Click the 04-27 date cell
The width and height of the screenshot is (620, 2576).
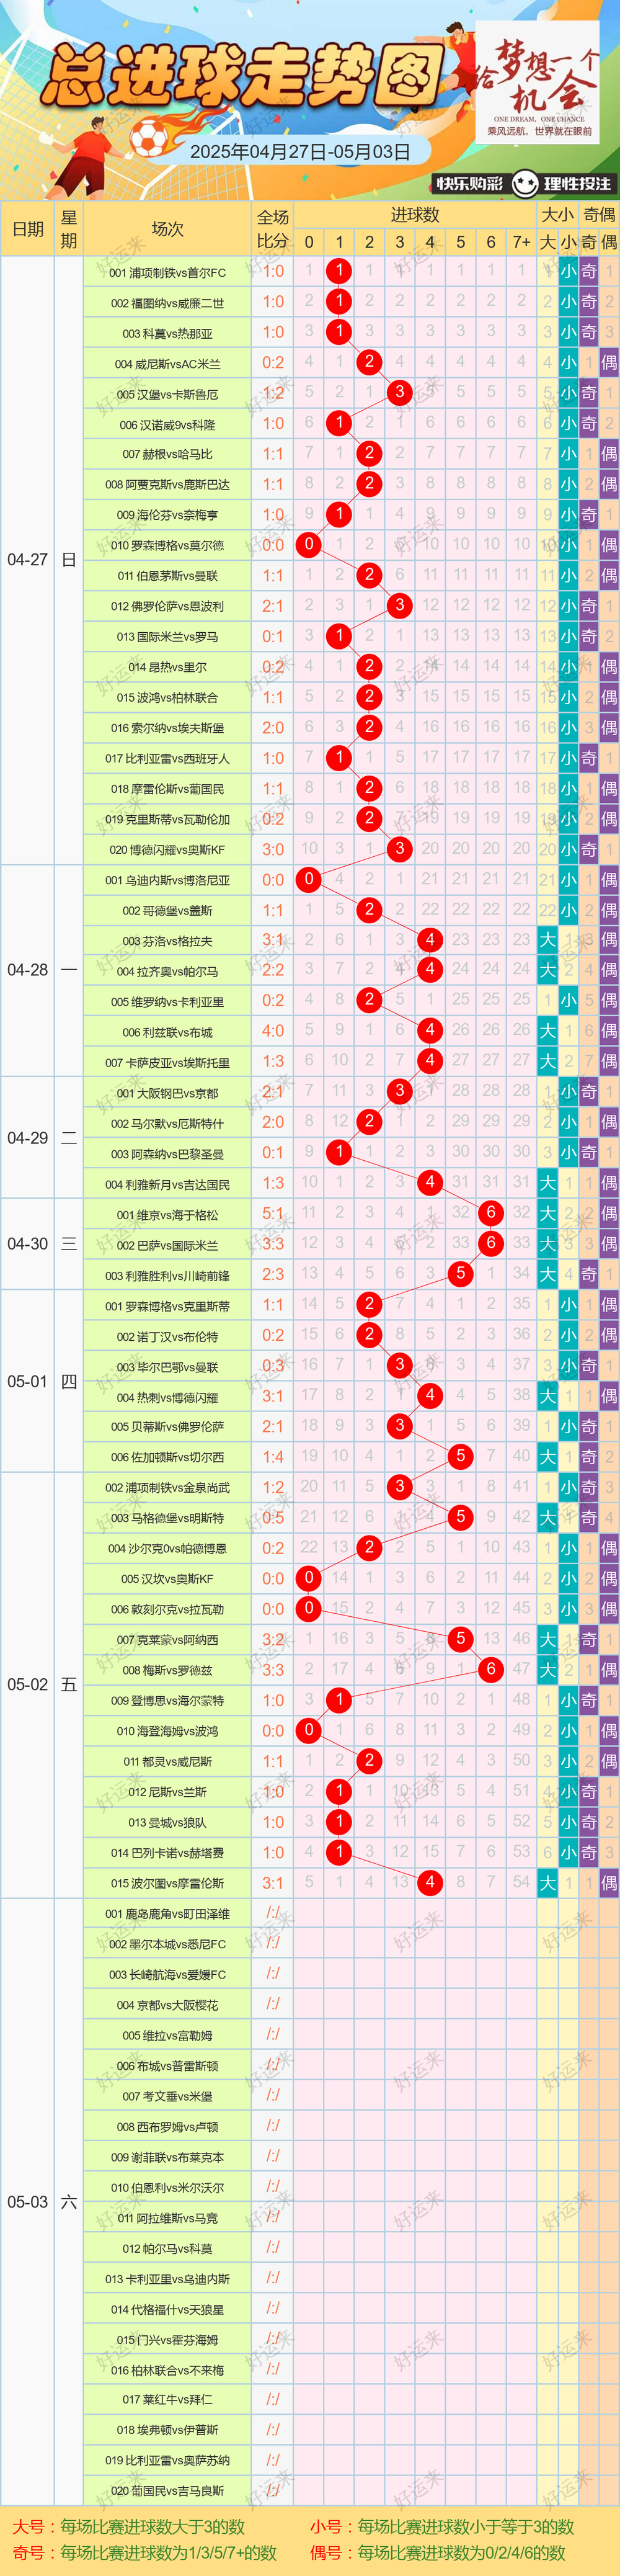(27, 560)
